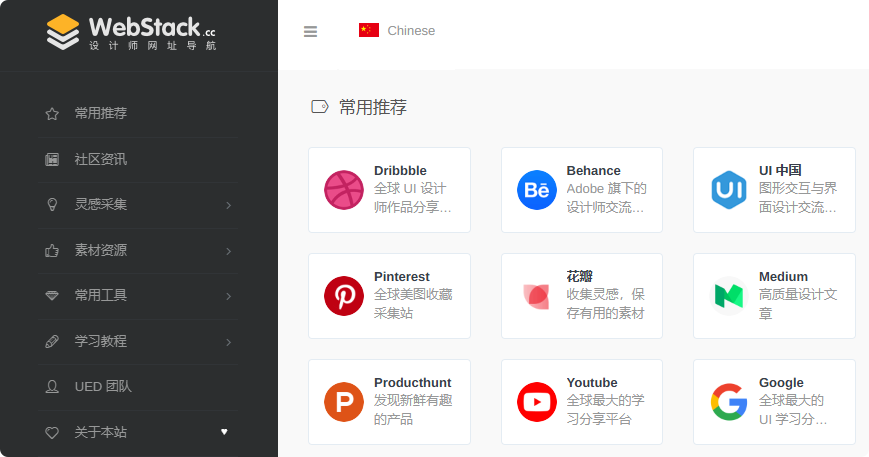This screenshot has height=457, width=869.
Task: Click the thumbs-up icon beside 素材资源
Action: pos(52,250)
